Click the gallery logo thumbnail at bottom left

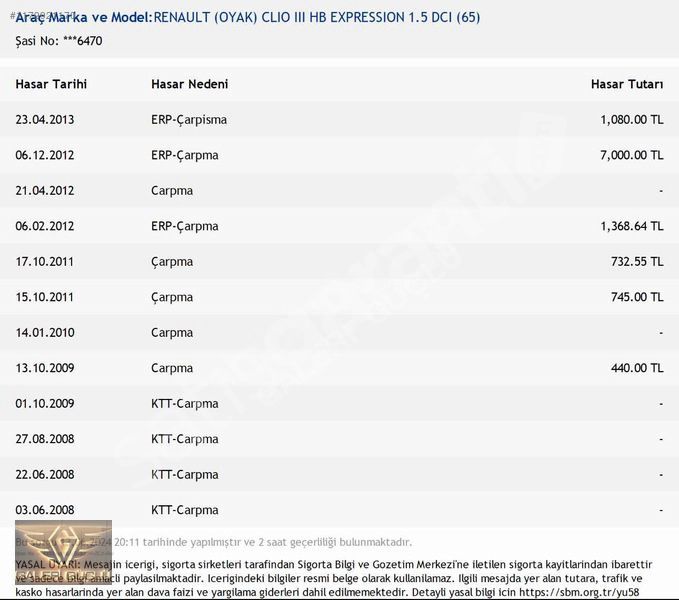pyautogui.click(x=63, y=552)
